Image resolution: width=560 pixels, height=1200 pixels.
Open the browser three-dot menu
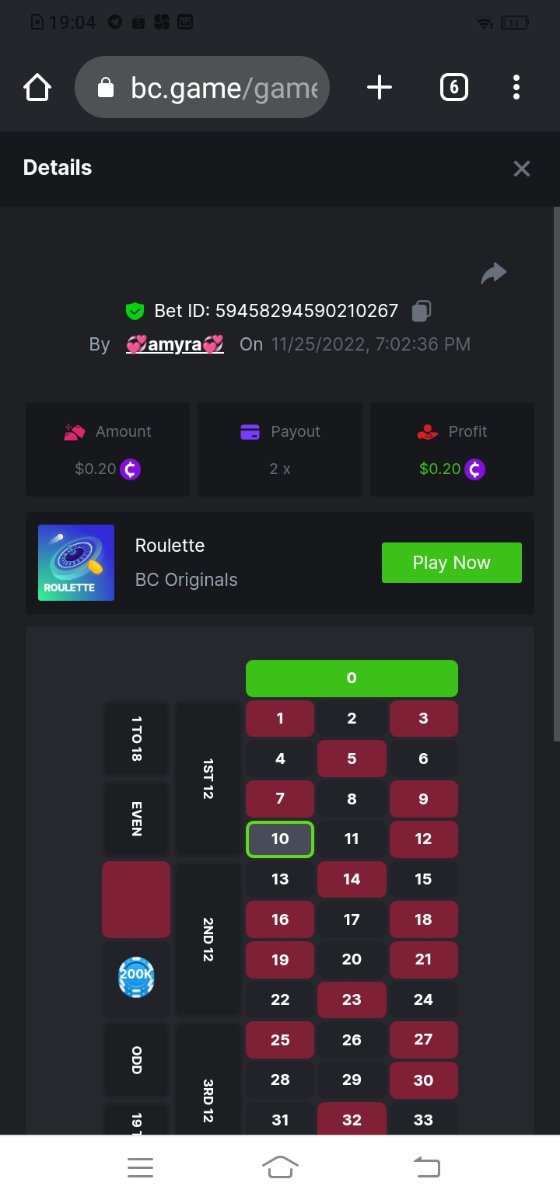click(x=516, y=88)
